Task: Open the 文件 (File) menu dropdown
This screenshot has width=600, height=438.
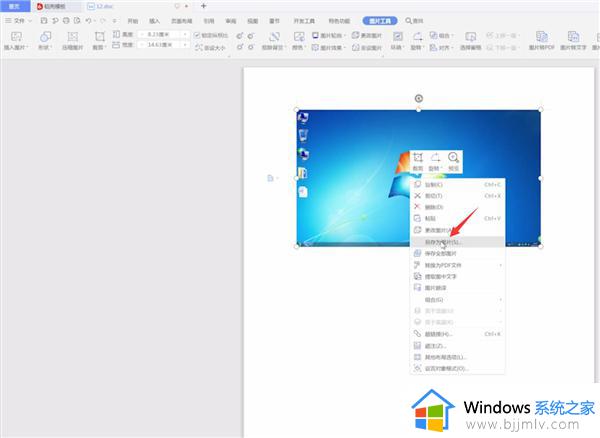Action: coord(18,21)
